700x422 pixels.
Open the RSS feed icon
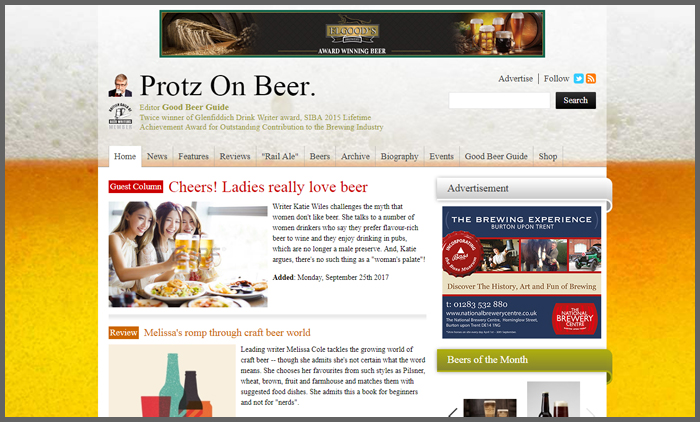pos(591,79)
